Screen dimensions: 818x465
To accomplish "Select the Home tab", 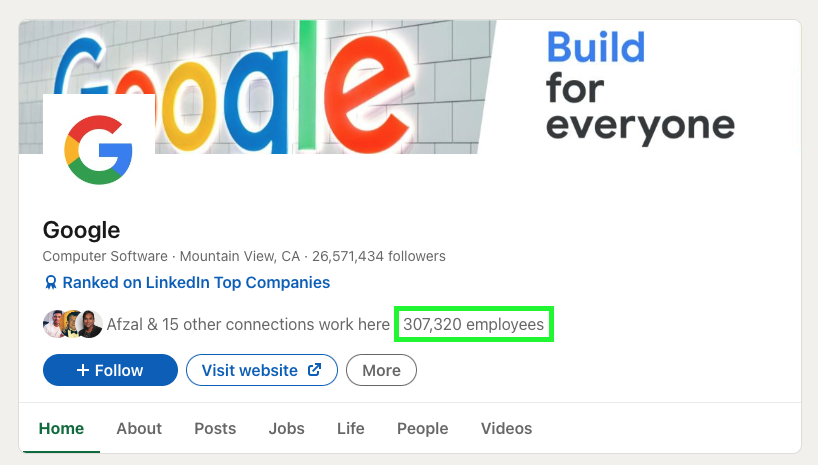I will (61, 428).
